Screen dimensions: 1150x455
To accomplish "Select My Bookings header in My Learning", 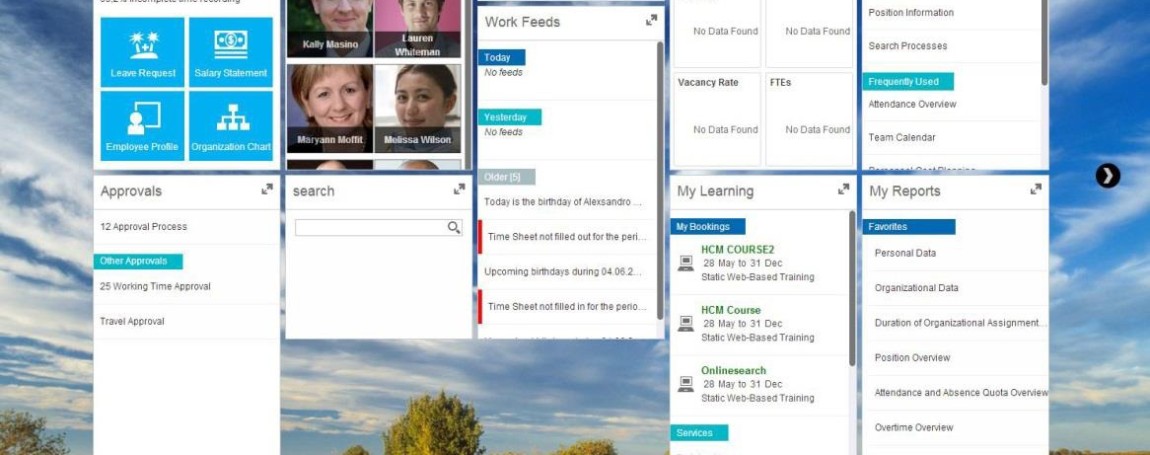I will (708, 227).
